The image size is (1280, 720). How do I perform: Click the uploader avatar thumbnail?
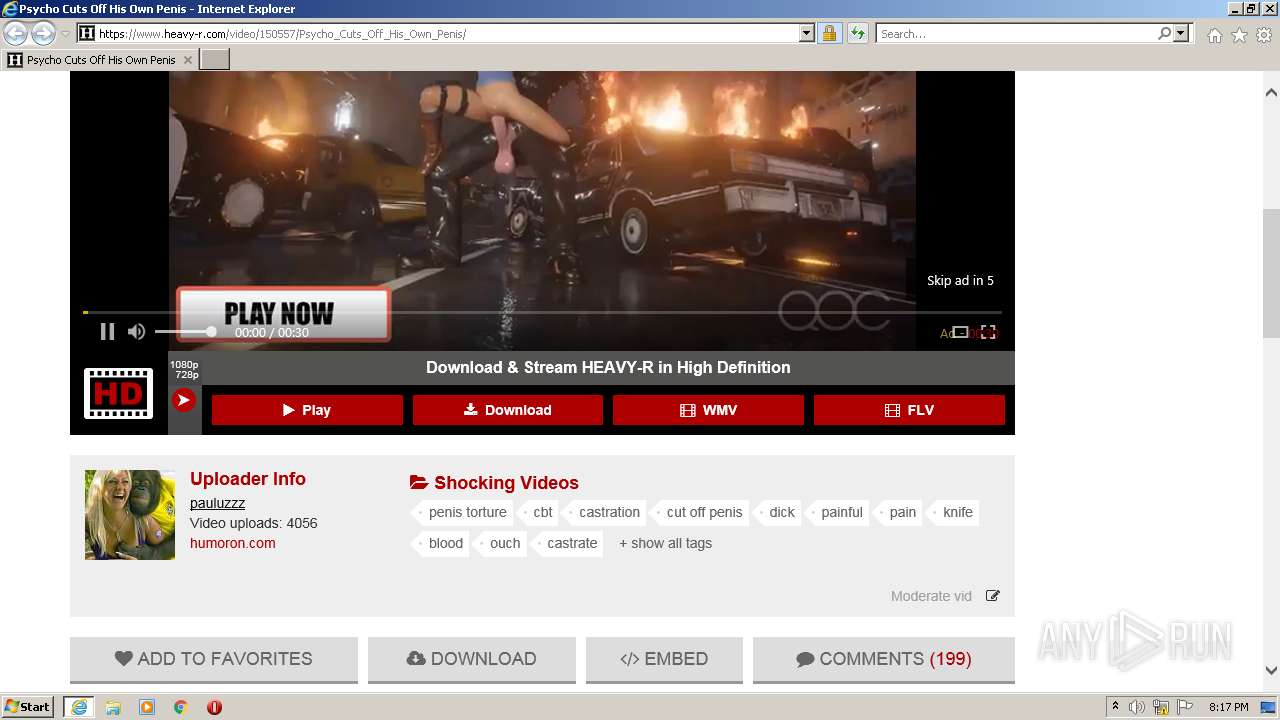pyautogui.click(x=130, y=515)
